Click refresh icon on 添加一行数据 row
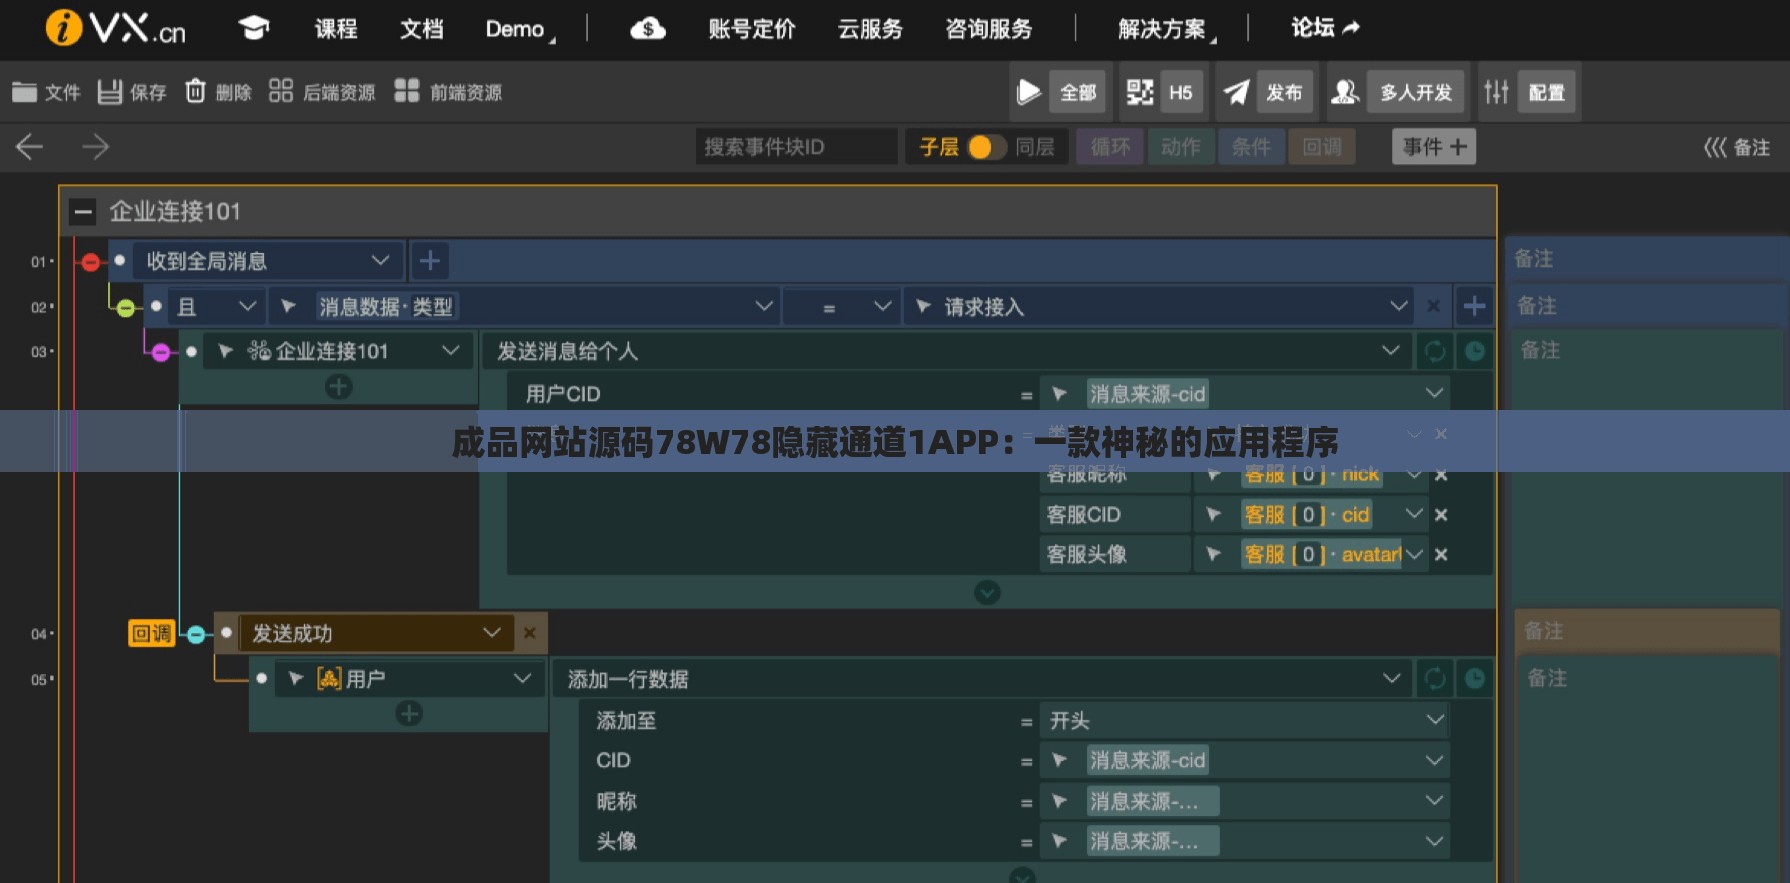The image size is (1790, 883). pyautogui.click(x=1435, y=679)
